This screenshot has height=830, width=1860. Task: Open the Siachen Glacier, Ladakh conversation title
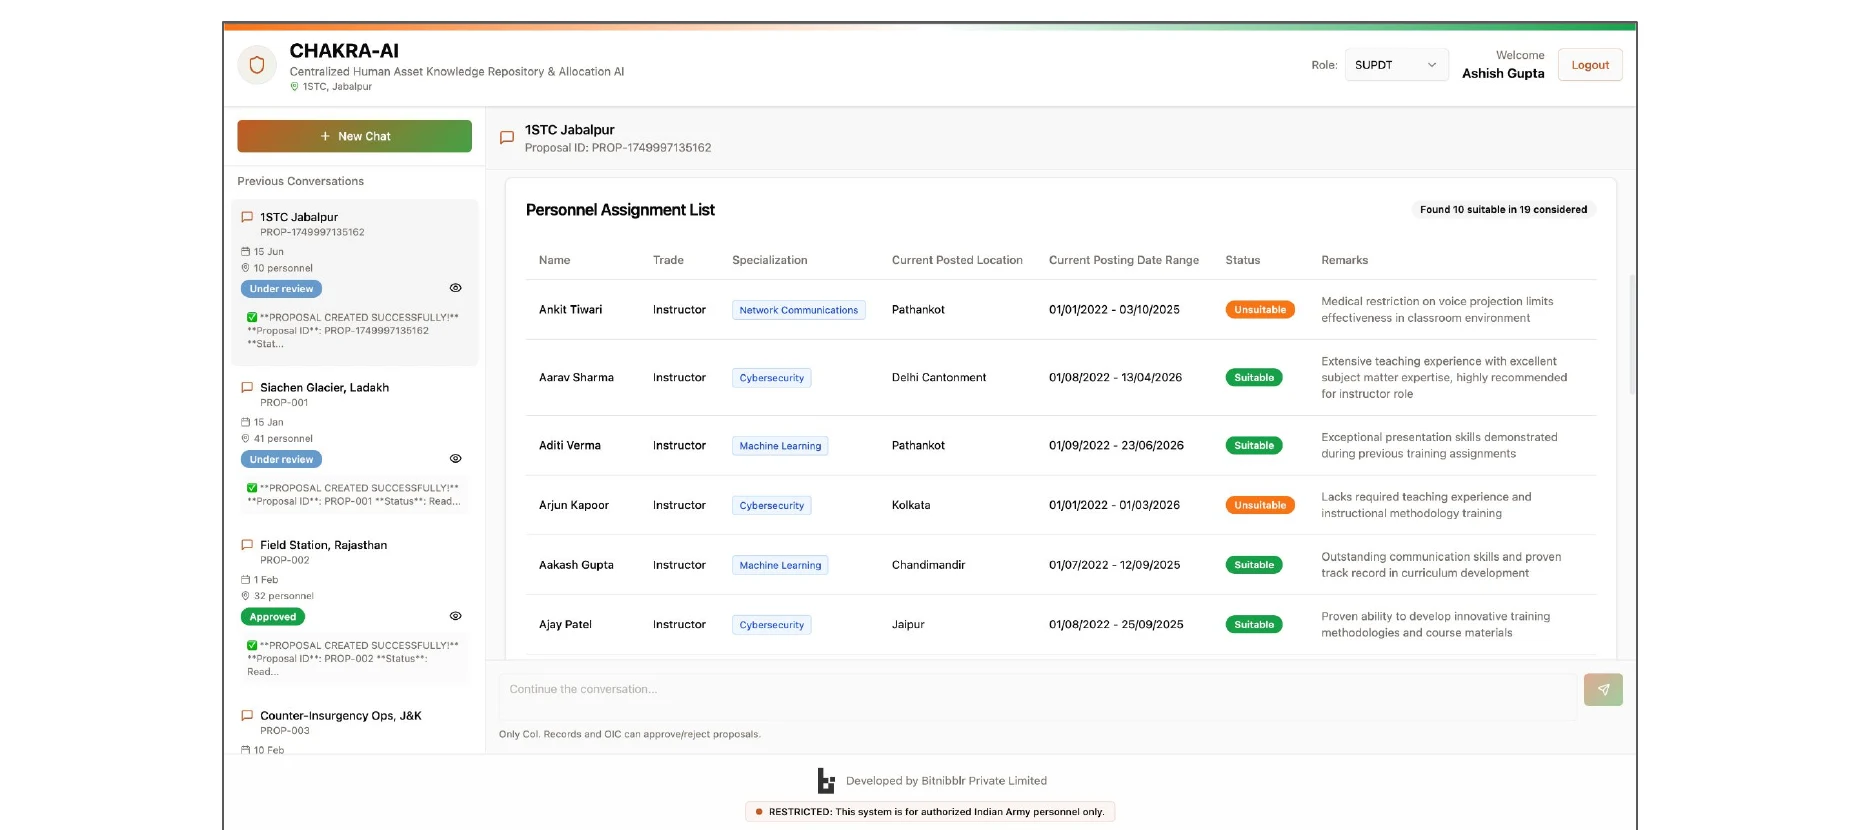324,387
